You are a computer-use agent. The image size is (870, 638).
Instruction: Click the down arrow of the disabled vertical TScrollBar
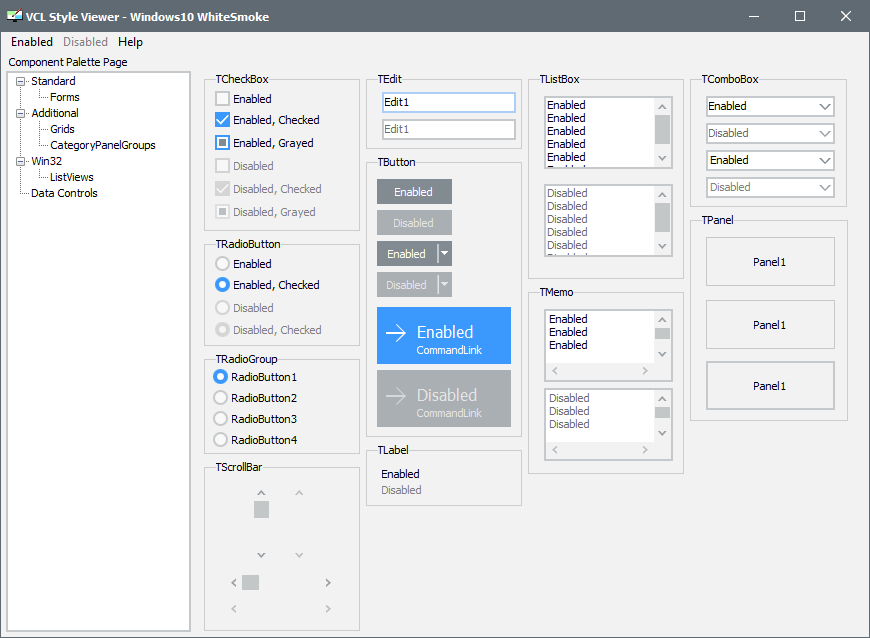(299, 555)
